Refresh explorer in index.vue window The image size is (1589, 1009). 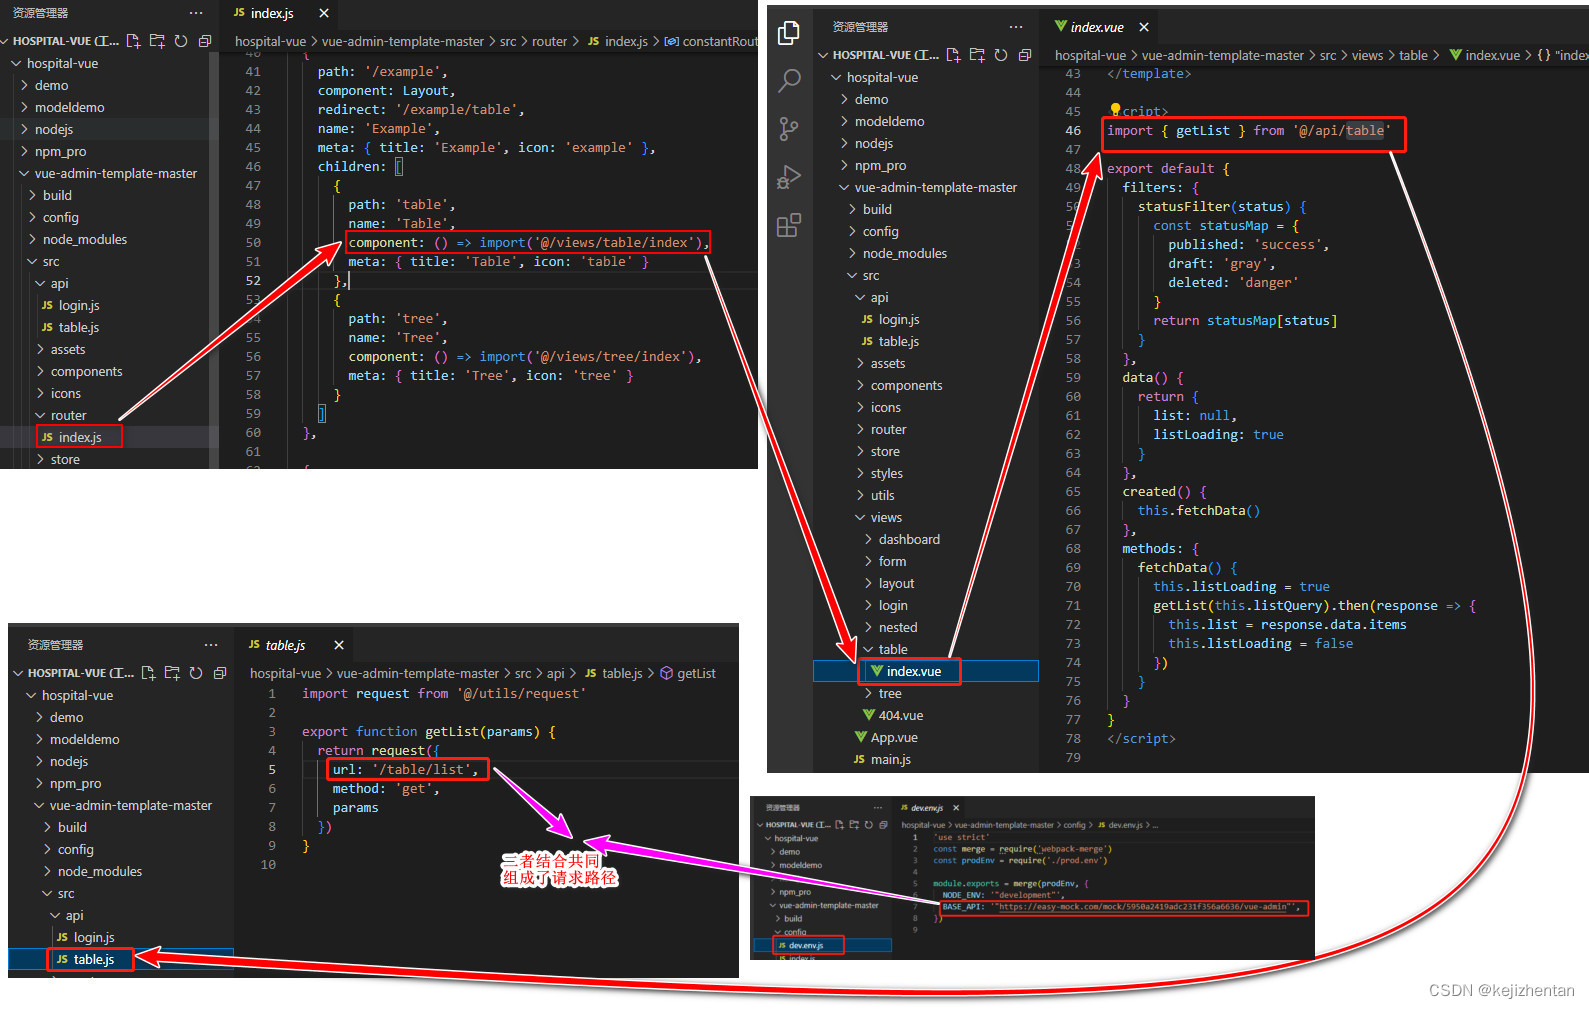[x=1001, y=55]
